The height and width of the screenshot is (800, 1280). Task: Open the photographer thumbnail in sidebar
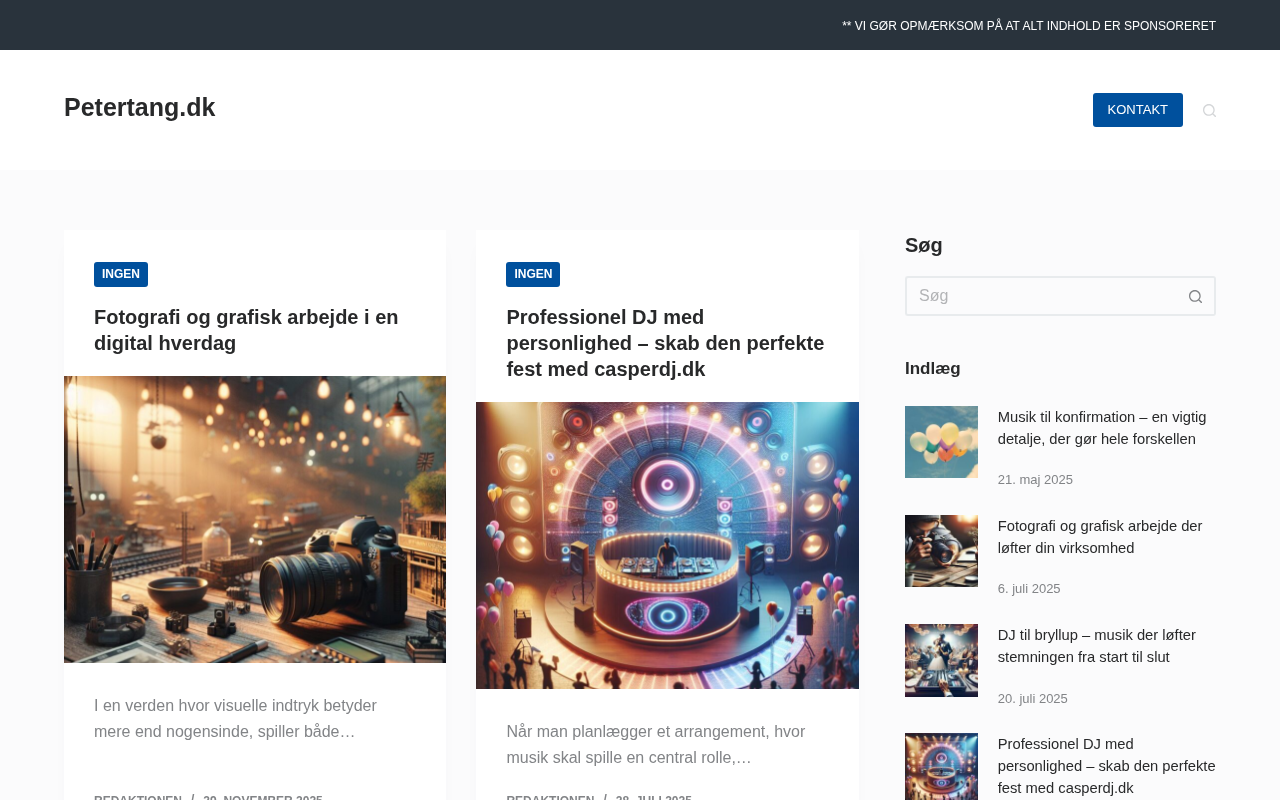tap(941, 551)
